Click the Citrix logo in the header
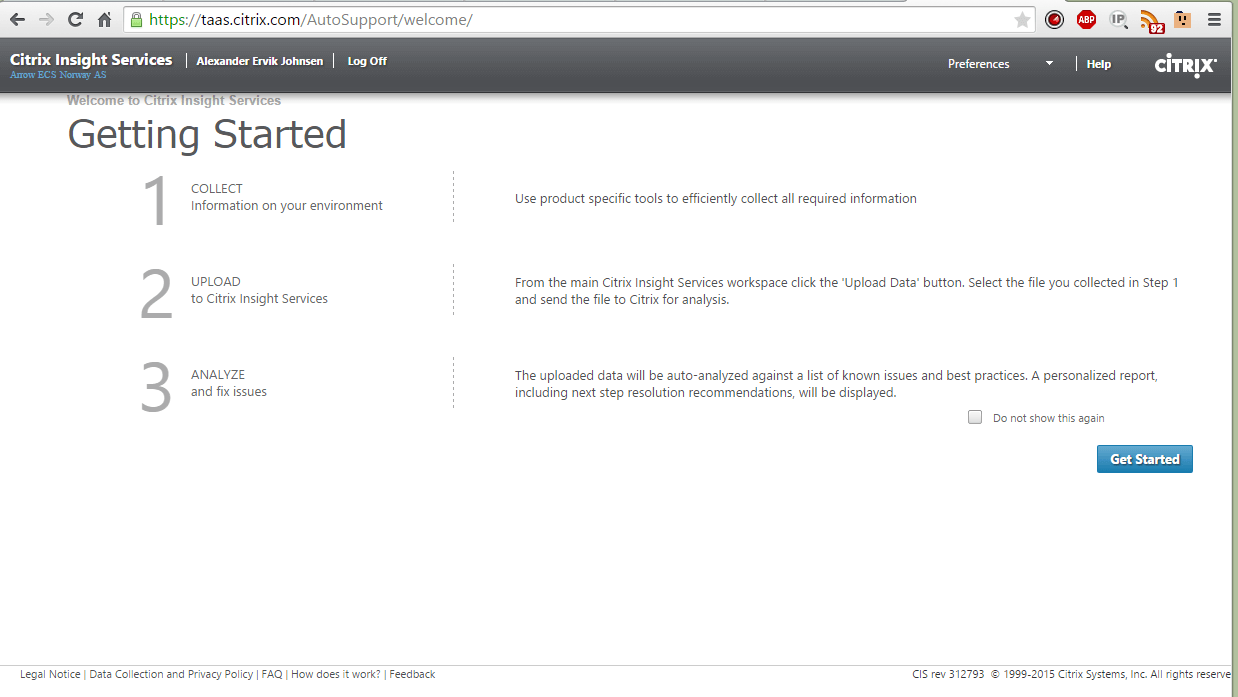This screenshot has width=1238, height=697. (1185, 65)
